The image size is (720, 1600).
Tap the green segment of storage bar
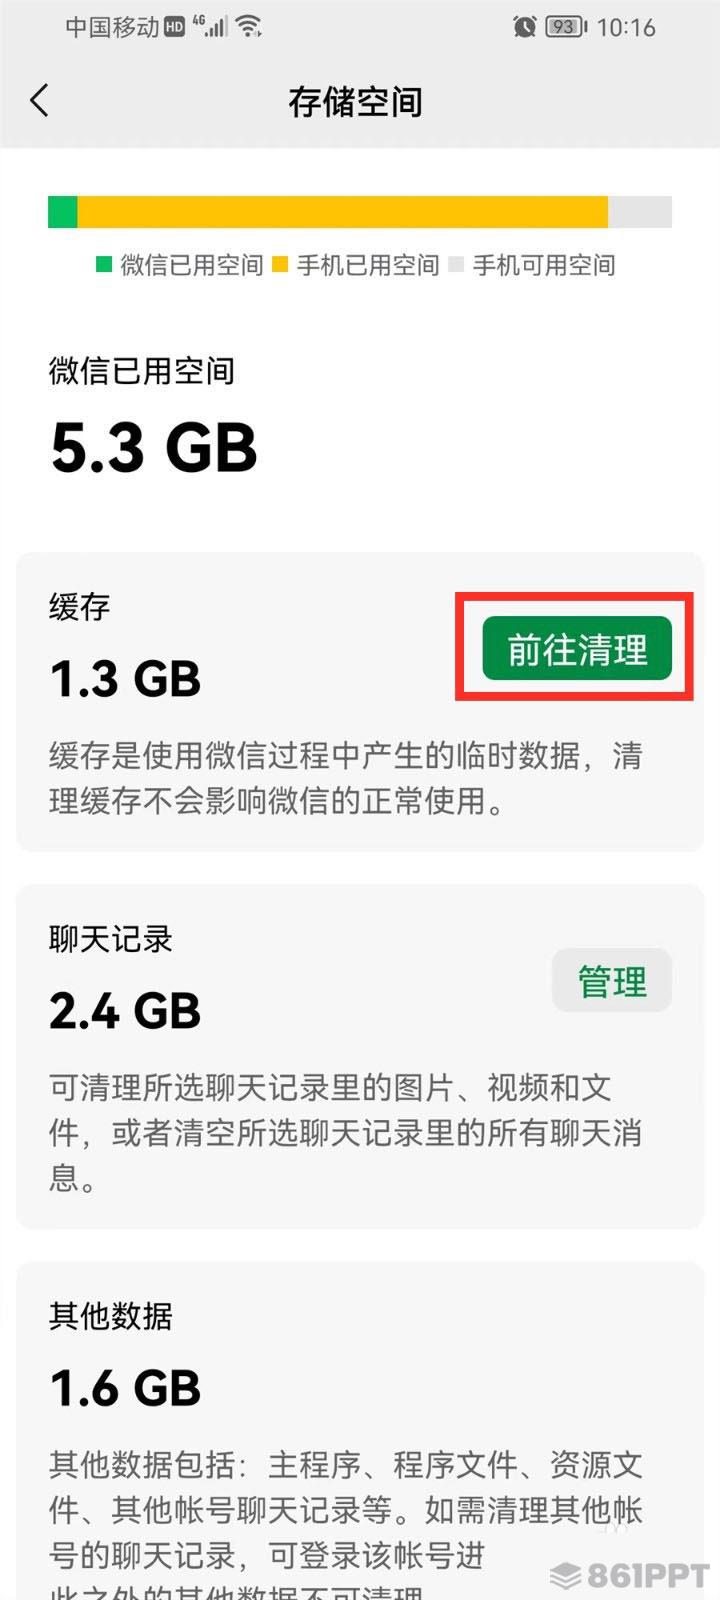(63, 212)
